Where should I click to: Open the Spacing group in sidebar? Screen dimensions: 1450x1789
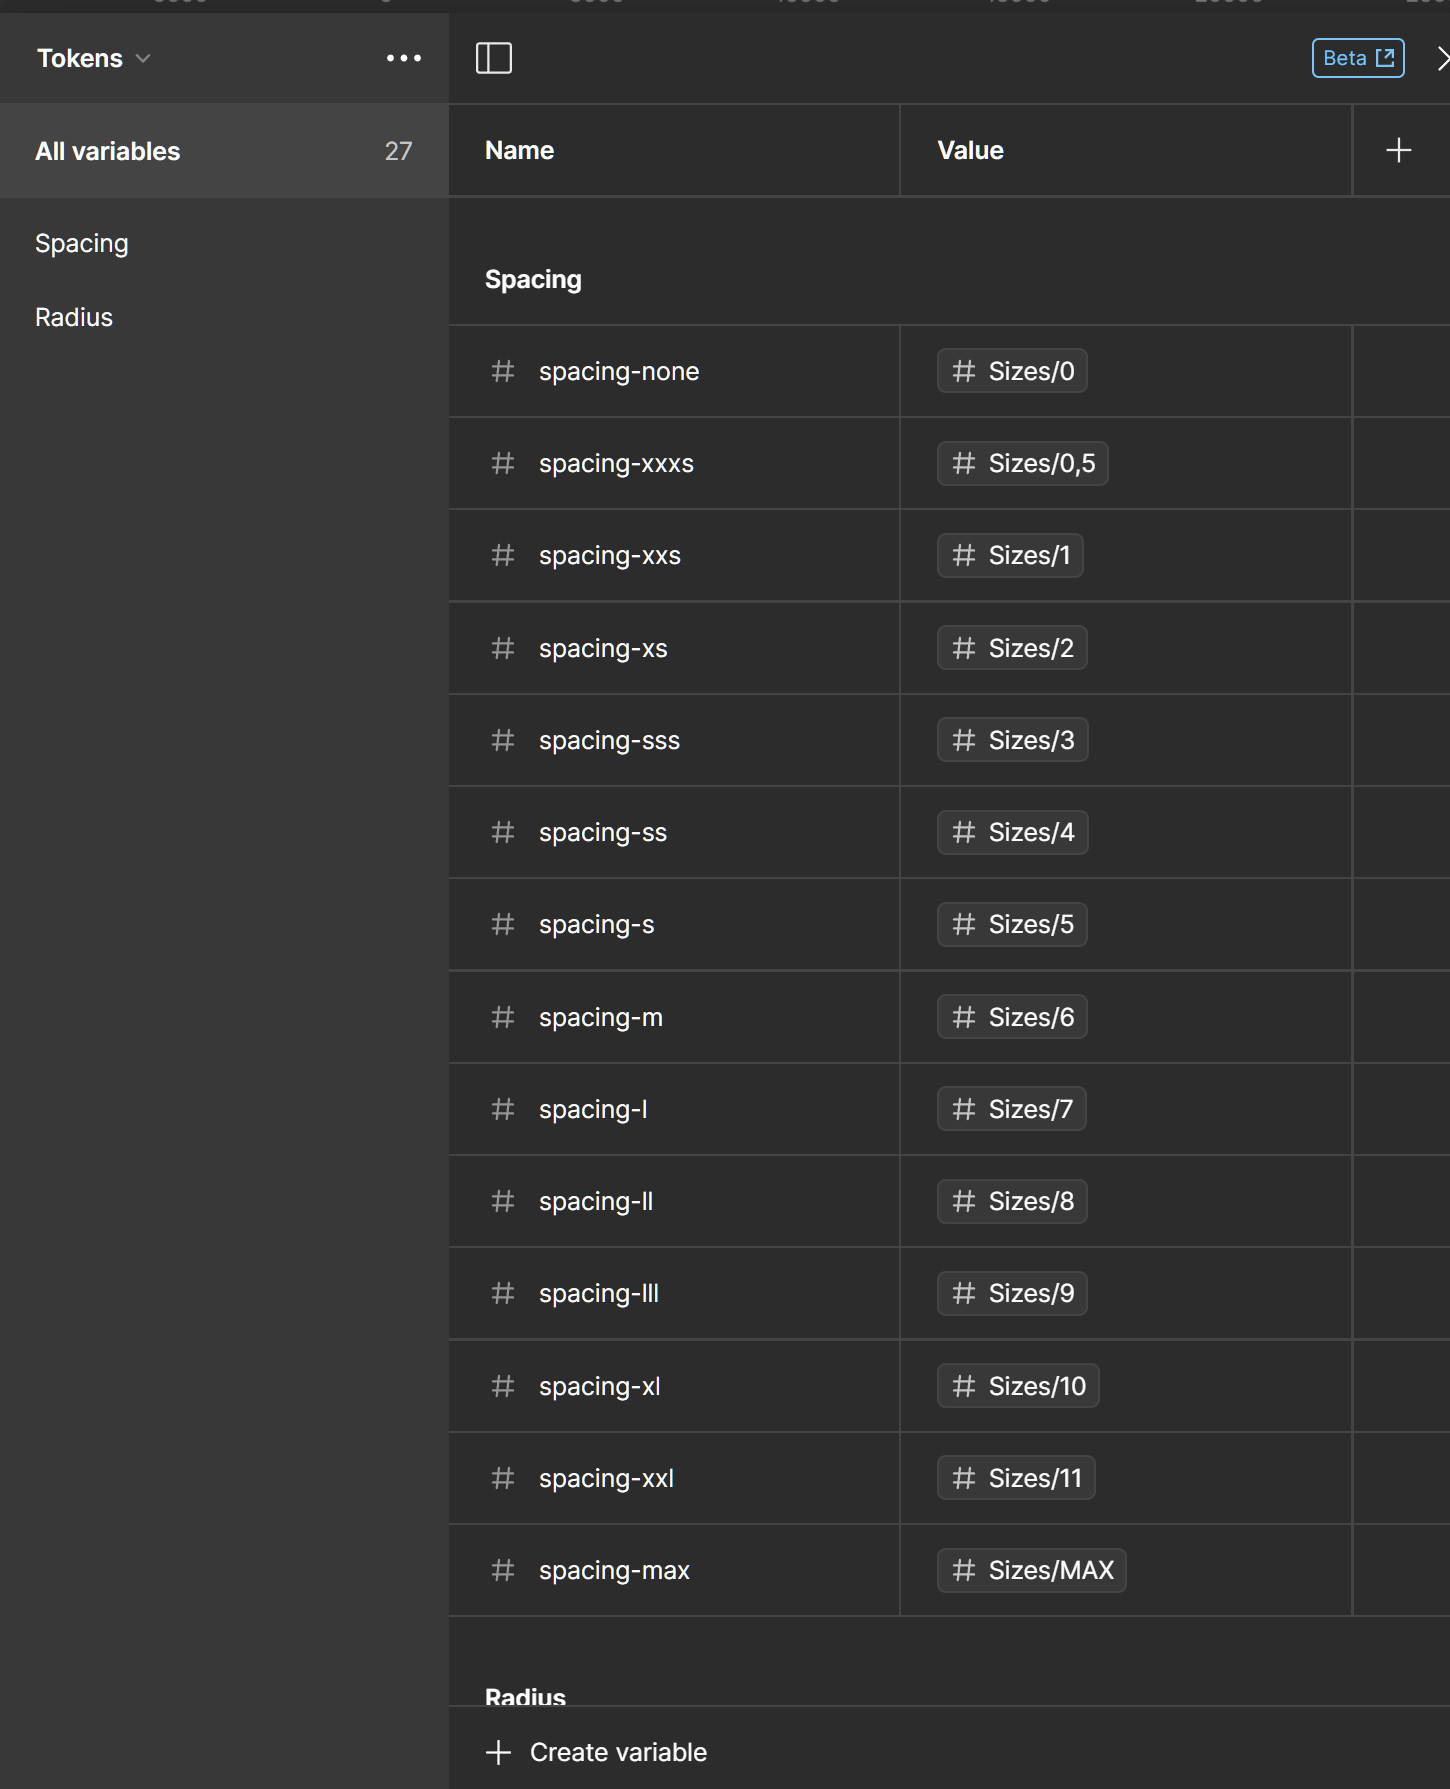pyautogui.click(x=82, y=243)
